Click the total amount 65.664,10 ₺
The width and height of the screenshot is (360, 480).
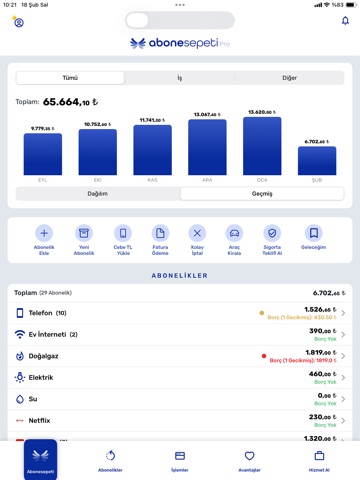pyautogui.click(x=70, y=102)
